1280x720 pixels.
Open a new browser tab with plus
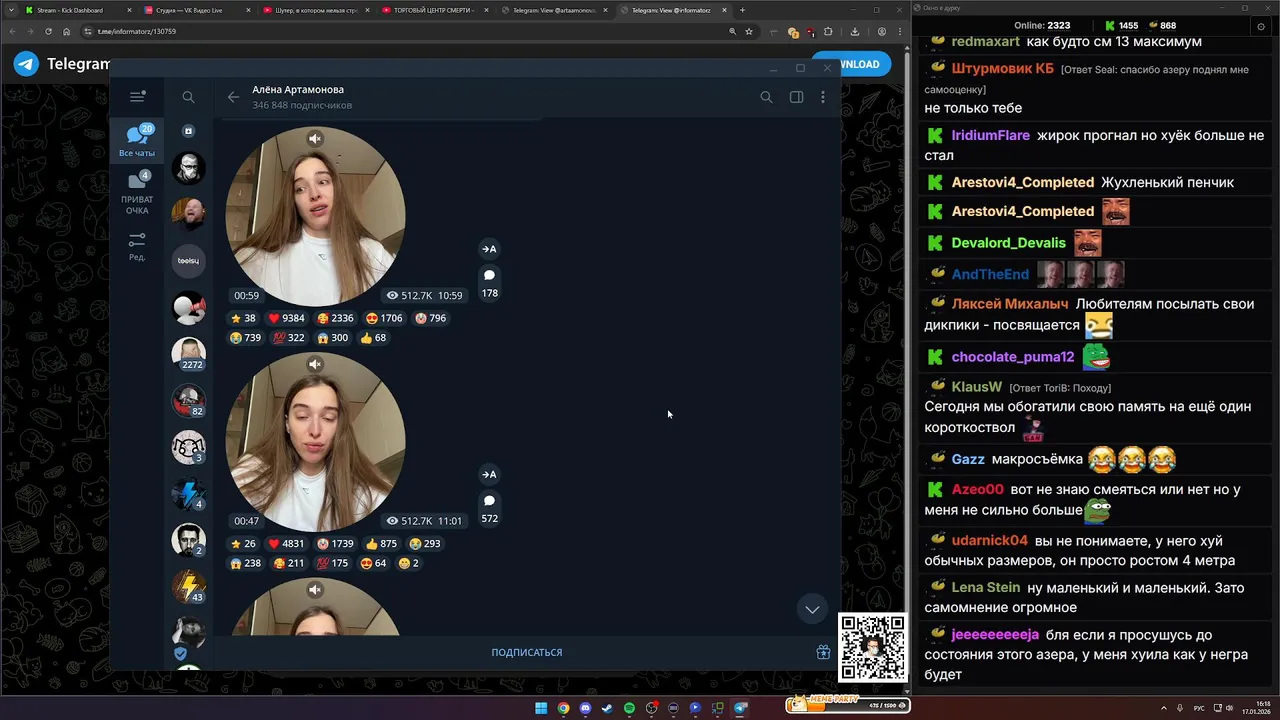pos(742,10)
